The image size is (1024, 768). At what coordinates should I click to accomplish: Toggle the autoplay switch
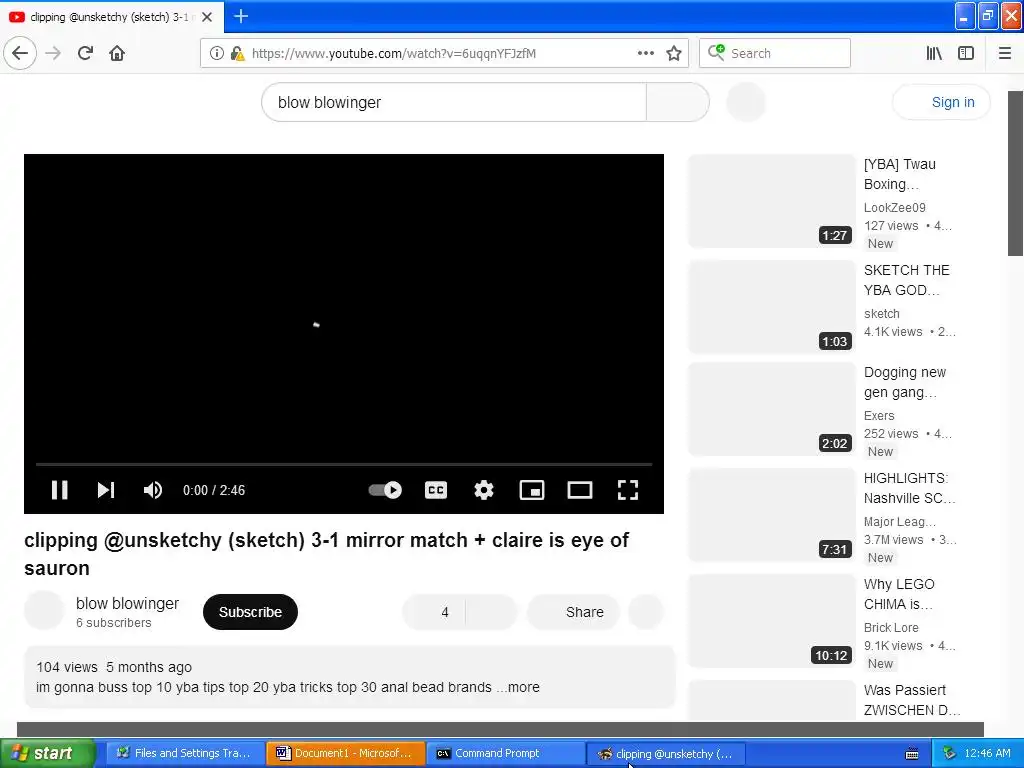(x=385, y=490)
